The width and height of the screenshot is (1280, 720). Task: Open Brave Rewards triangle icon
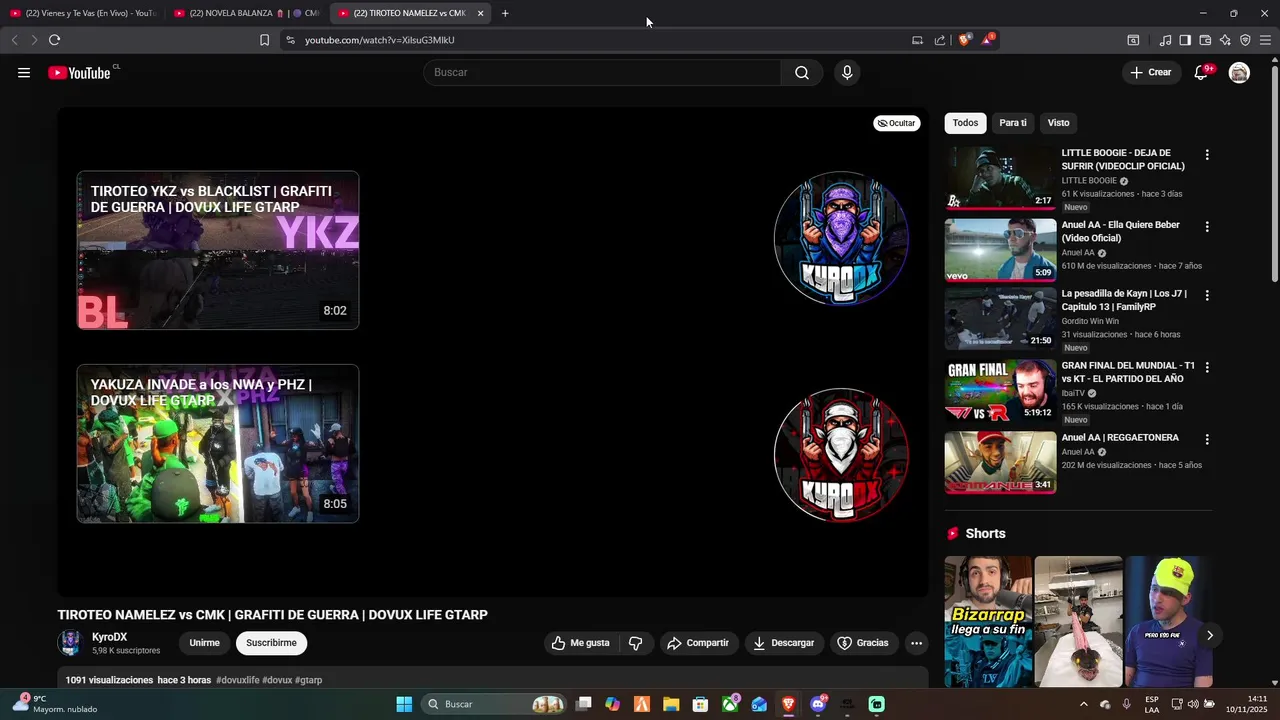tap(988, 40)
